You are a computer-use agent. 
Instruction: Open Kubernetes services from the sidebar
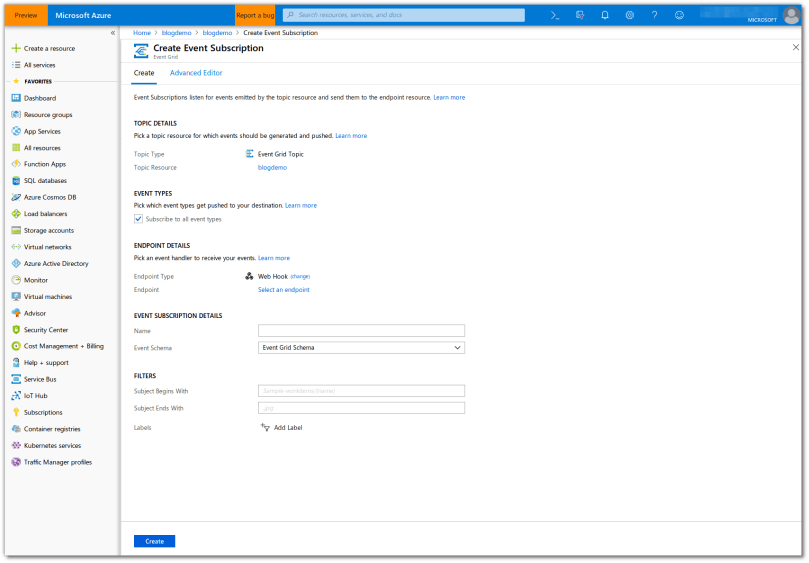click(53, 445)
